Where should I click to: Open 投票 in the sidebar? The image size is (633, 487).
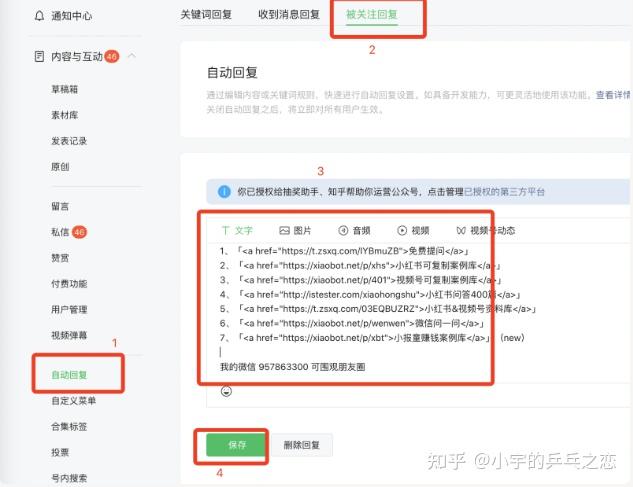click(x=60, y=452)
